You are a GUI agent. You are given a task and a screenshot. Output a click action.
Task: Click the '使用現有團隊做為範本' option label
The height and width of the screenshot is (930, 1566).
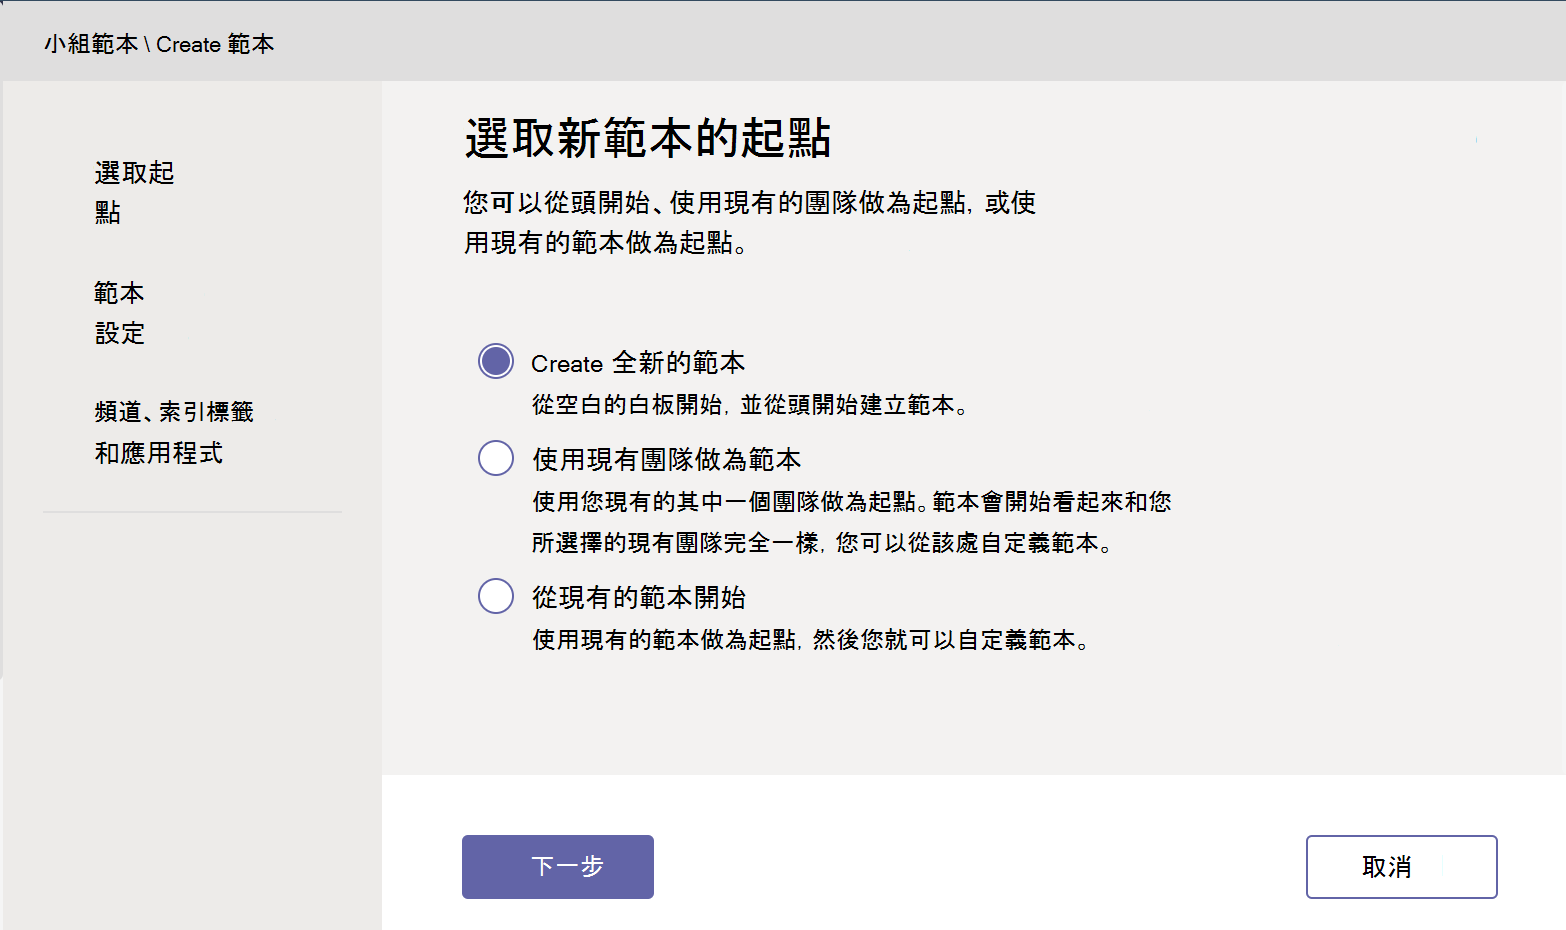(667, 460)
